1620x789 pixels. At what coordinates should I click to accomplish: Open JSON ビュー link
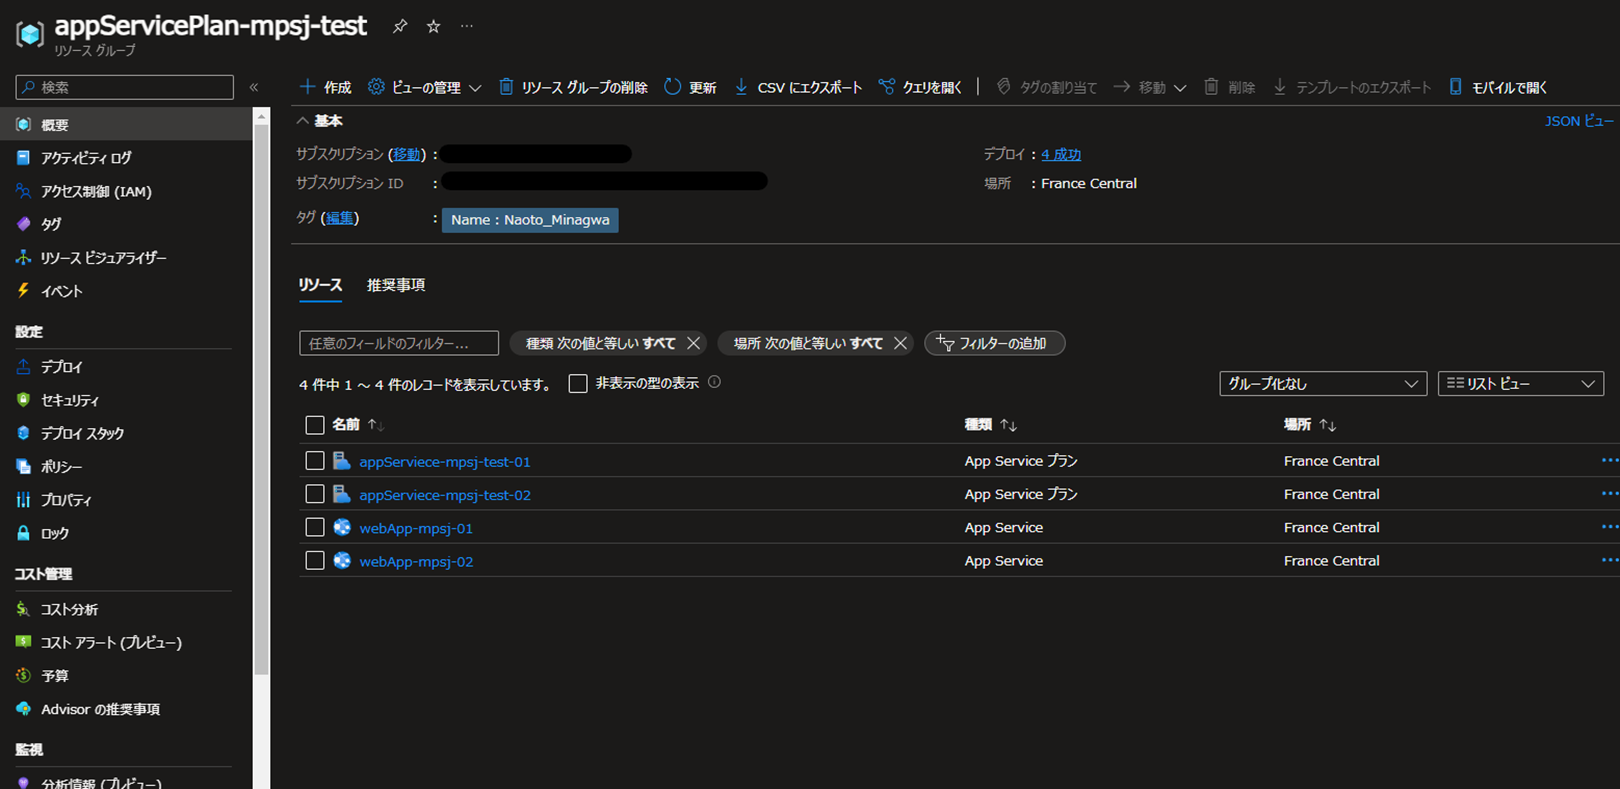pyautogui.click(x=1579, y=121)
